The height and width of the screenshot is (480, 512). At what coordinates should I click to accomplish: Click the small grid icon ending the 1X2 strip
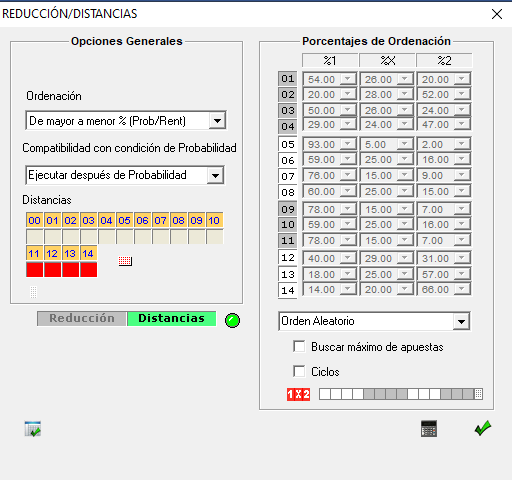coord(478,394)
